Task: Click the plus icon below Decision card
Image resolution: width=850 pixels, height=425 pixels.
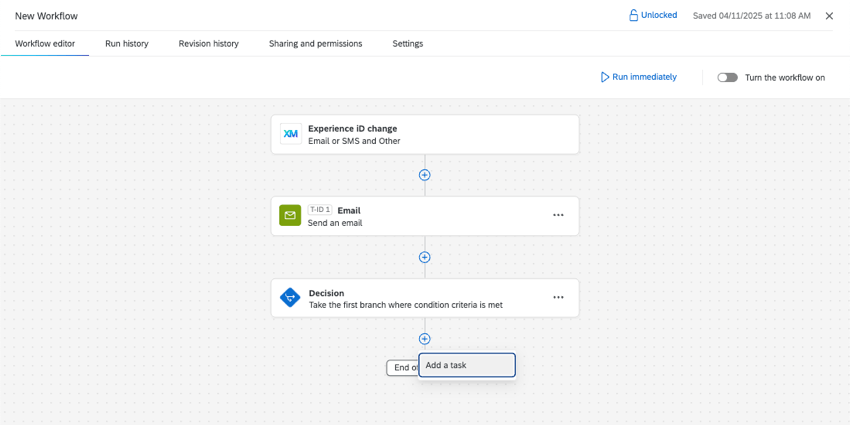Action: pos(424,339)
